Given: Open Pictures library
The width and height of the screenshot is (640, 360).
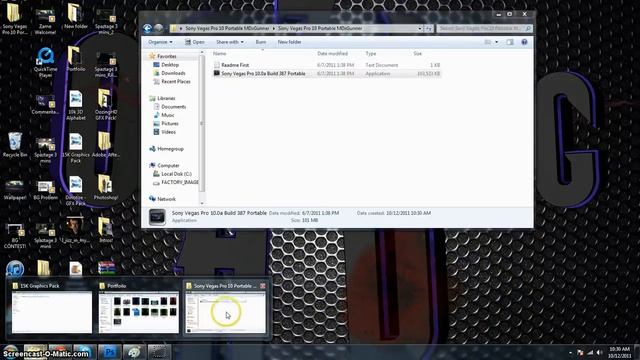Looking at the screenshot, I should click(170, 124).
